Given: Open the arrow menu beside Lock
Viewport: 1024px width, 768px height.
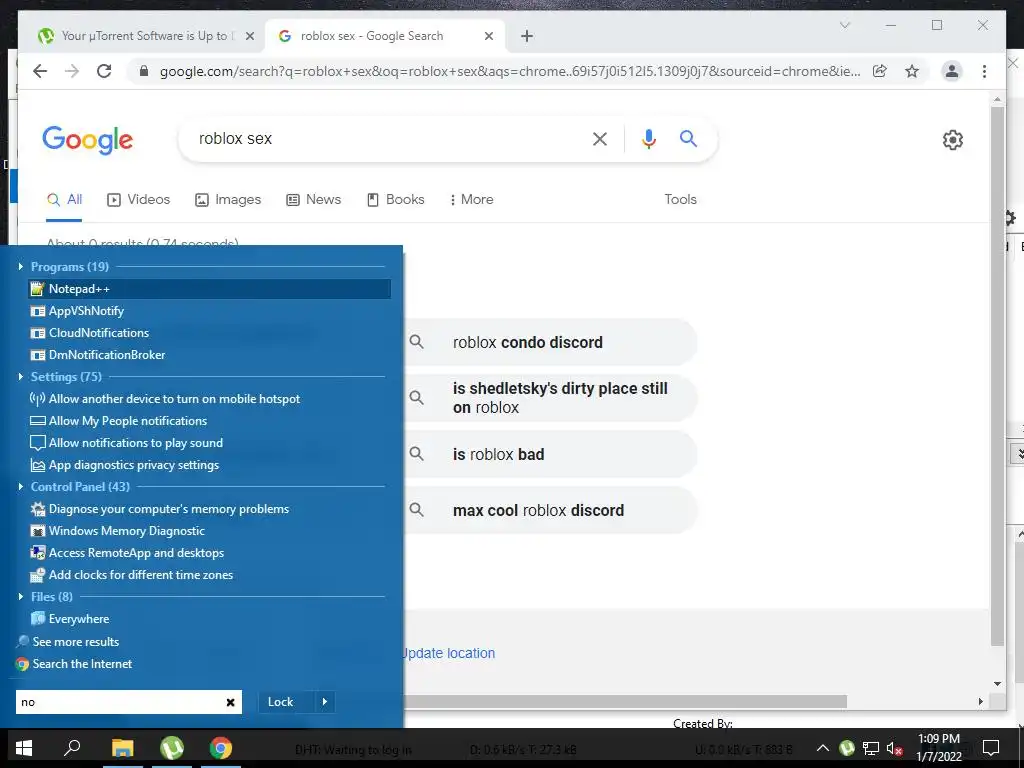Looking at the screenshot, I should click(x=325, y=702).
